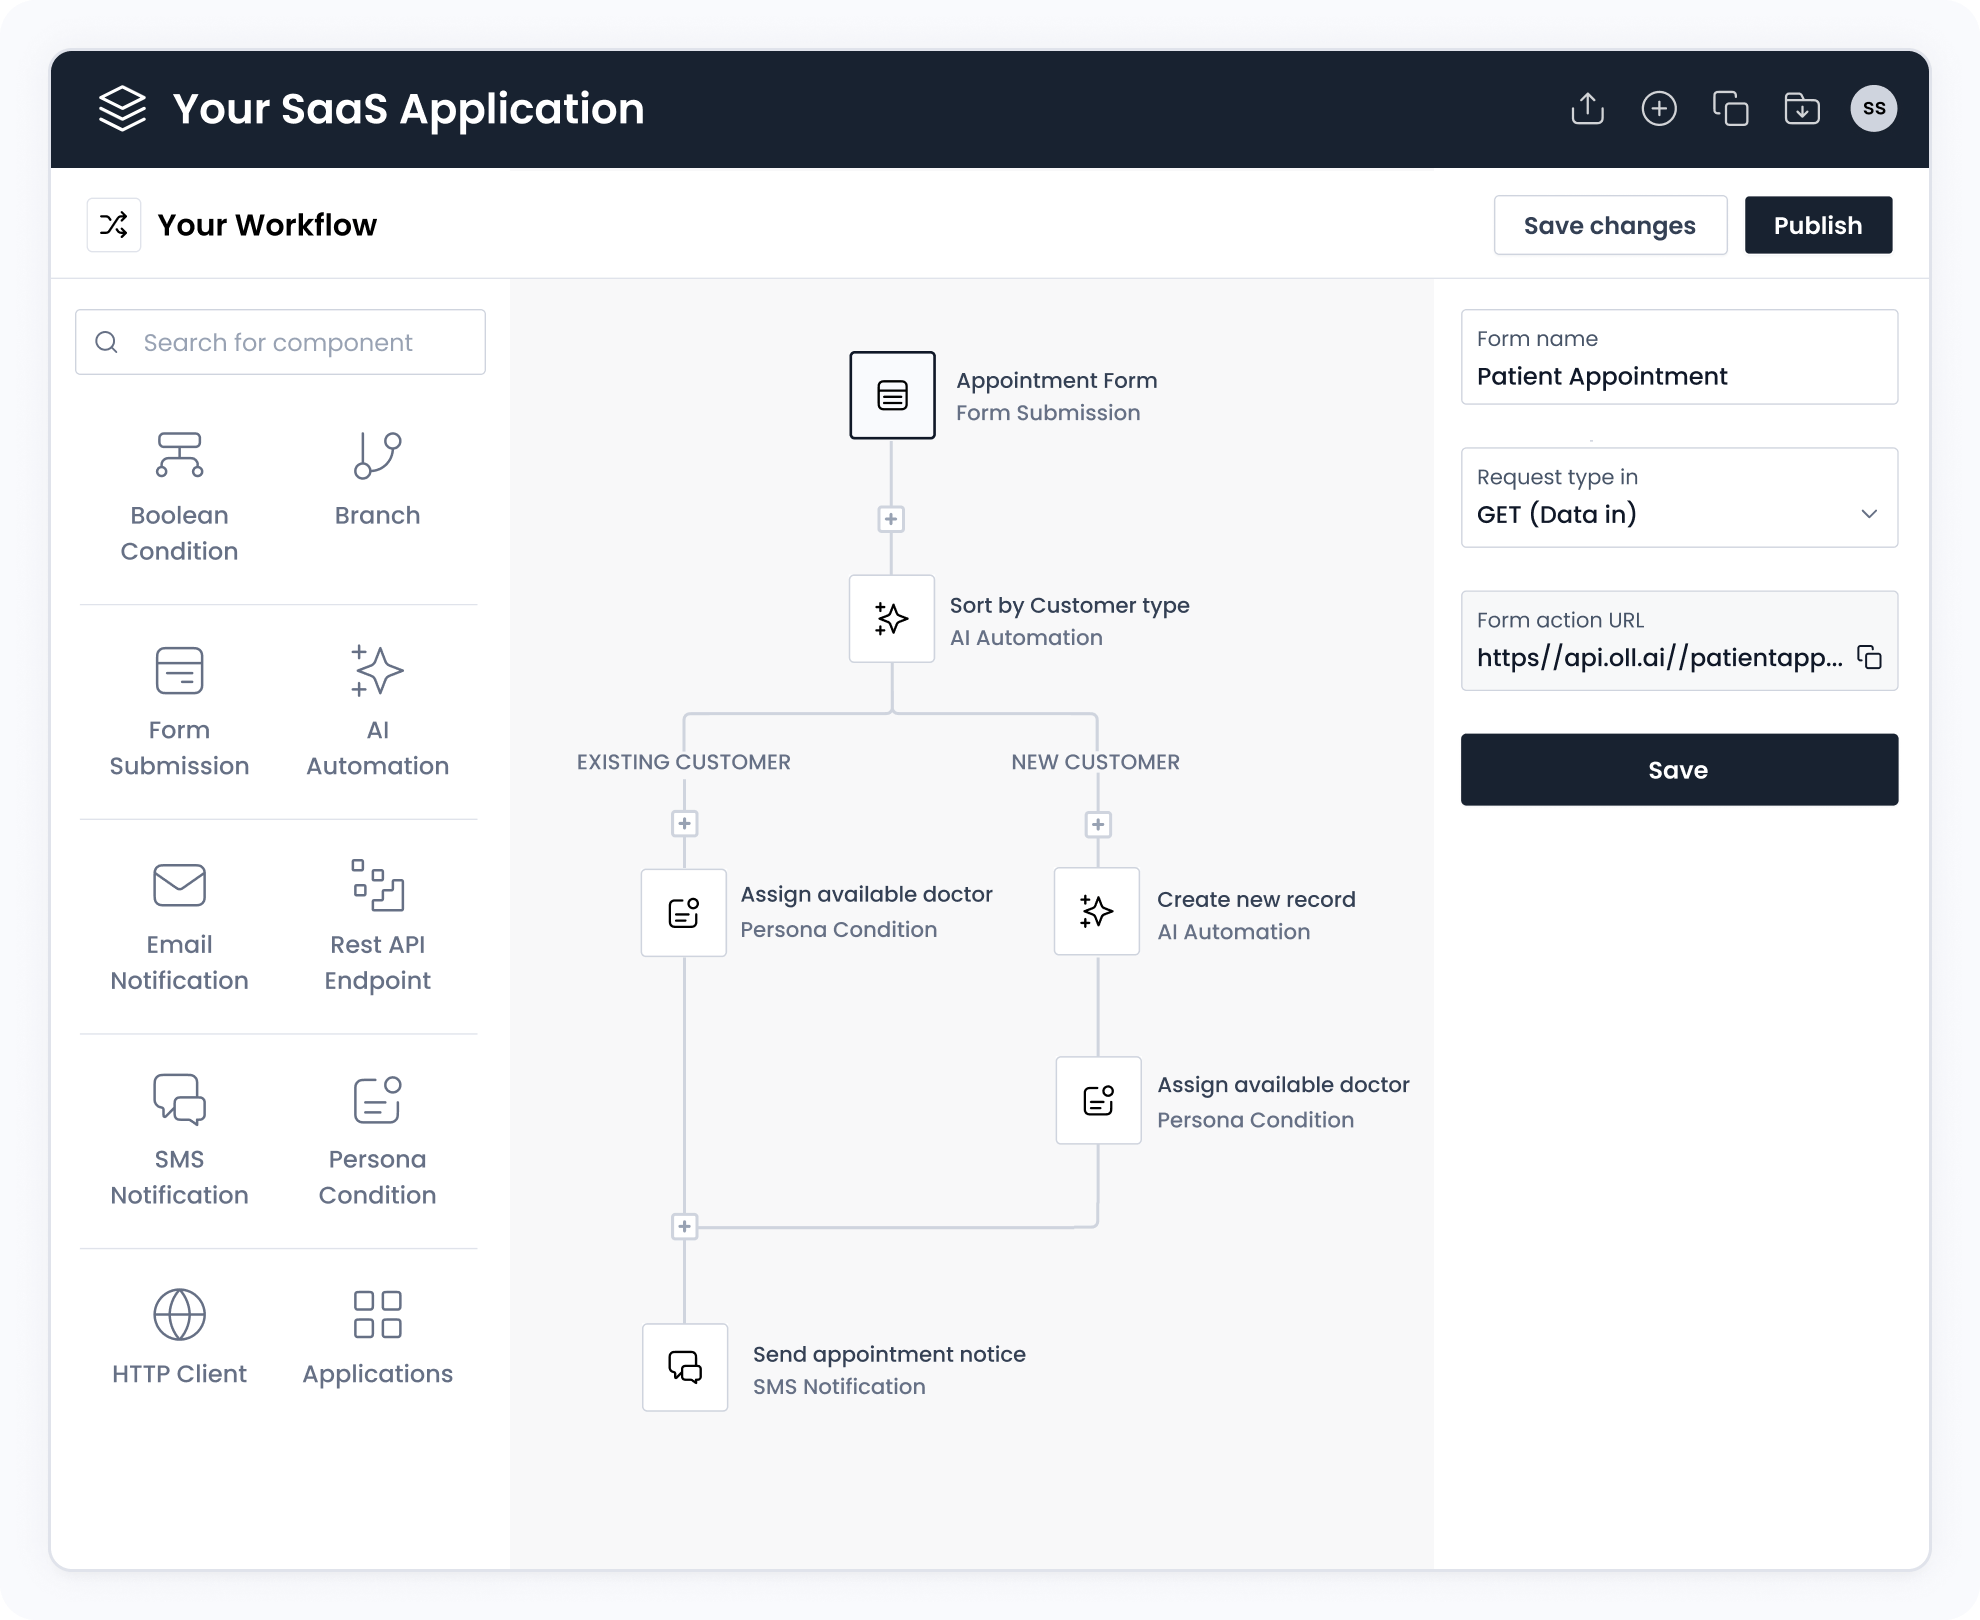Copy the Form action URL

[x=1869, y=657]
